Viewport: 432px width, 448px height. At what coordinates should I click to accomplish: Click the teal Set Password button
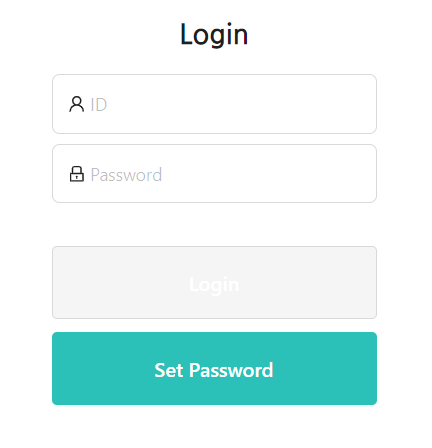[x=214, y=368]
